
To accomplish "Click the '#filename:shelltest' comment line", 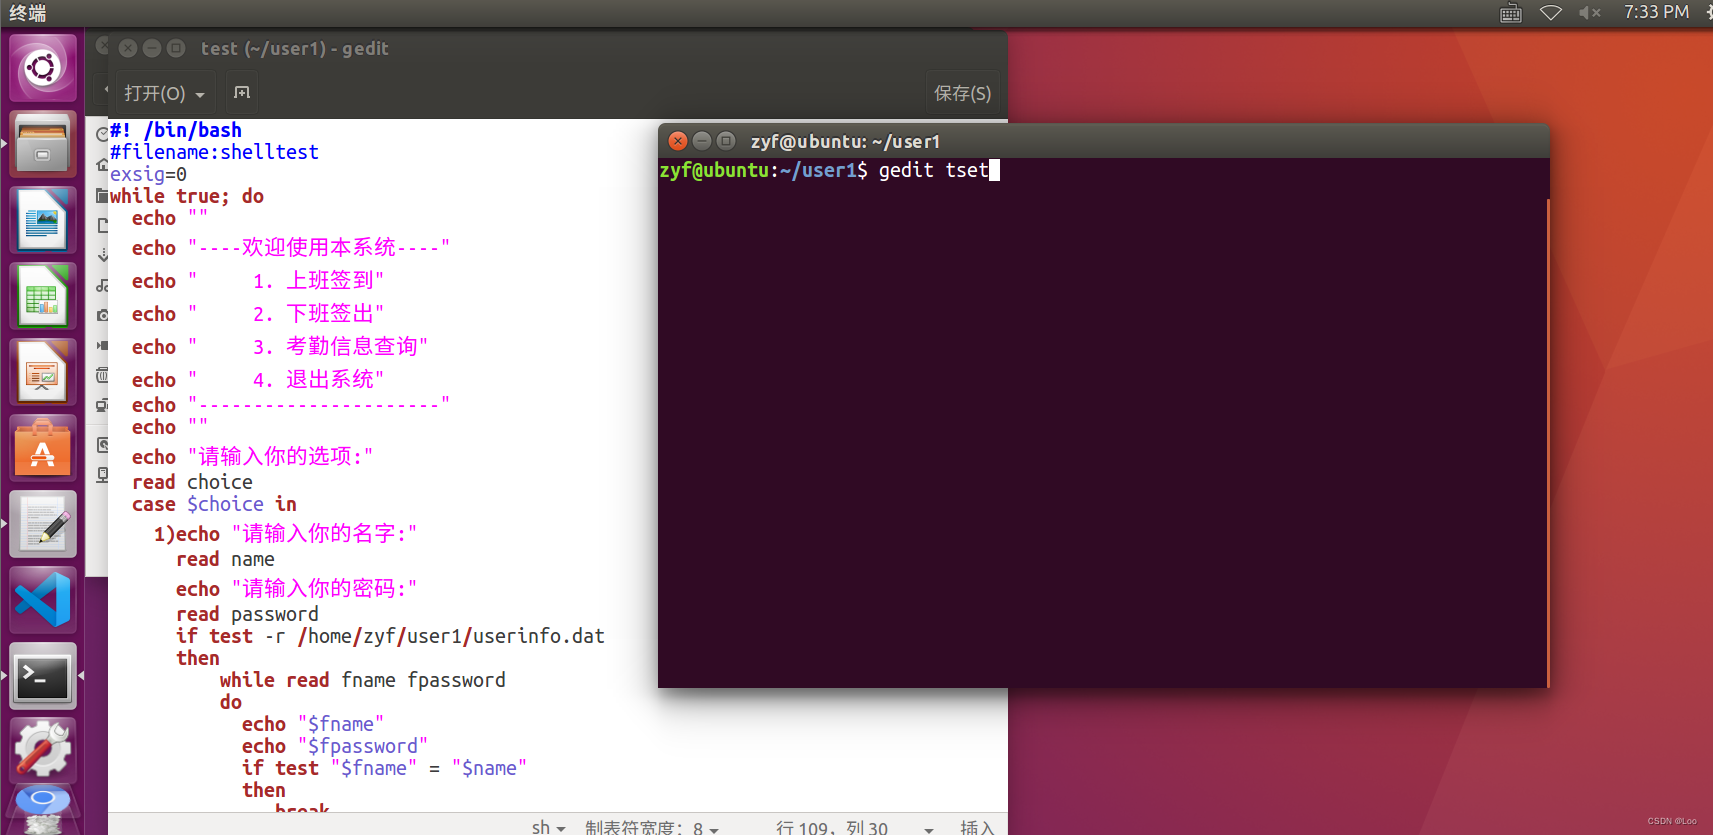I will pyautogui.click(x=215, y=152).
